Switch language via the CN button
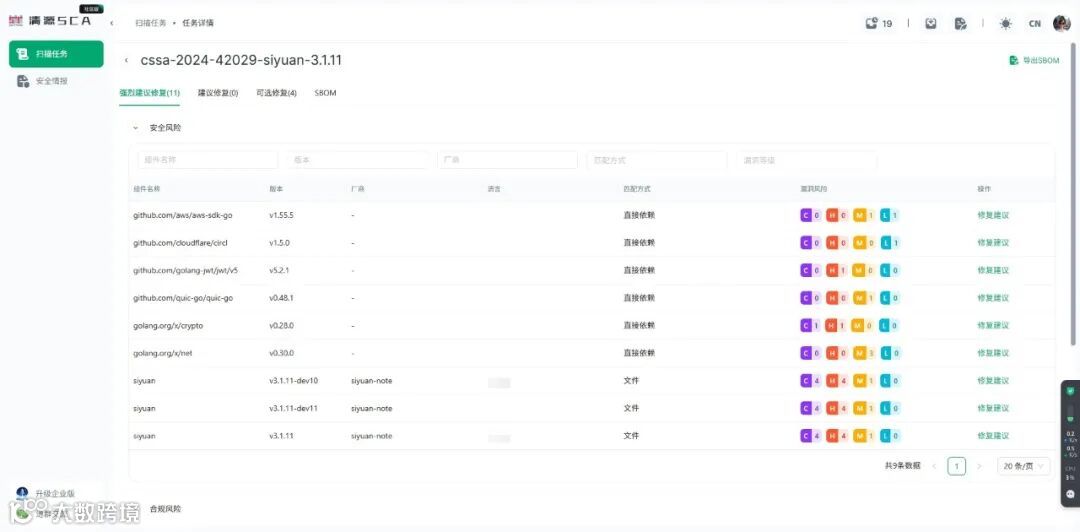1080x532 pixels. 1035,23
